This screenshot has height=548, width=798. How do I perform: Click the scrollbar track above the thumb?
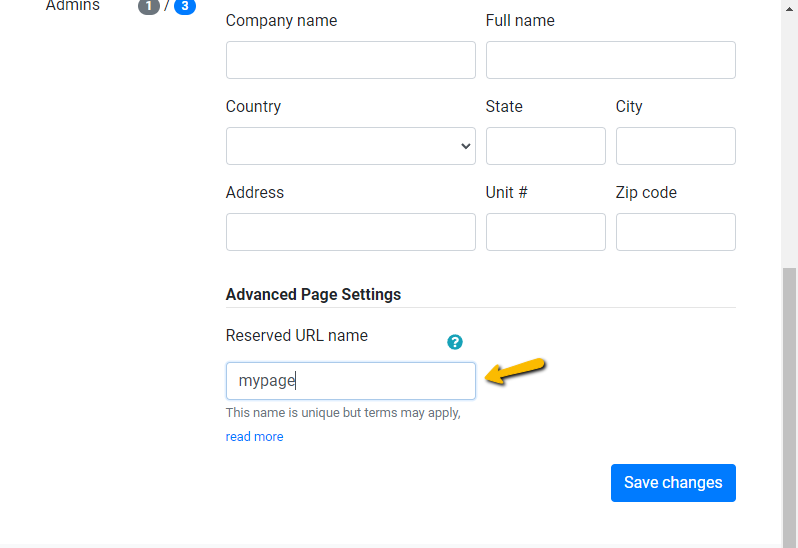790,130
